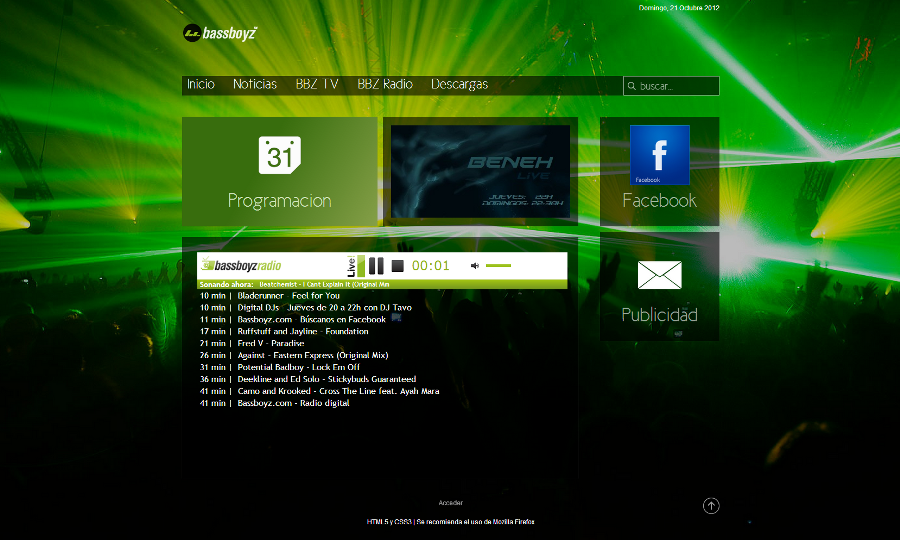Click into the buscar search field

pyautogui.click(x=671, y=86)
